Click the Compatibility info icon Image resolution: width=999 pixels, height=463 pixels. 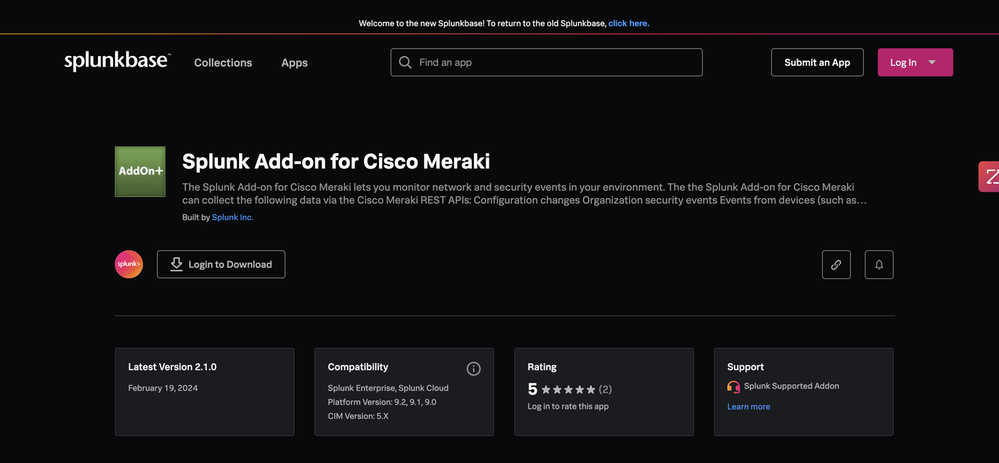[x=474, y=368]
